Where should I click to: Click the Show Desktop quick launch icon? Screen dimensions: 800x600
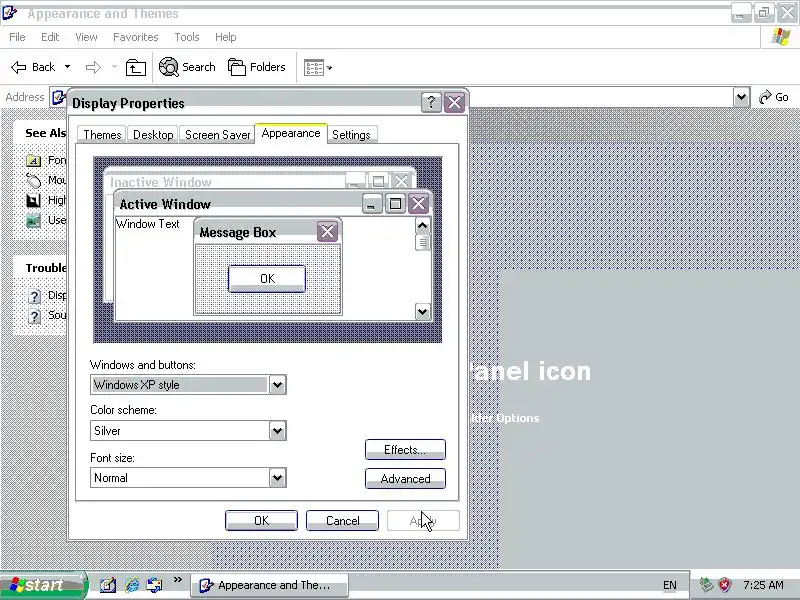108,585
